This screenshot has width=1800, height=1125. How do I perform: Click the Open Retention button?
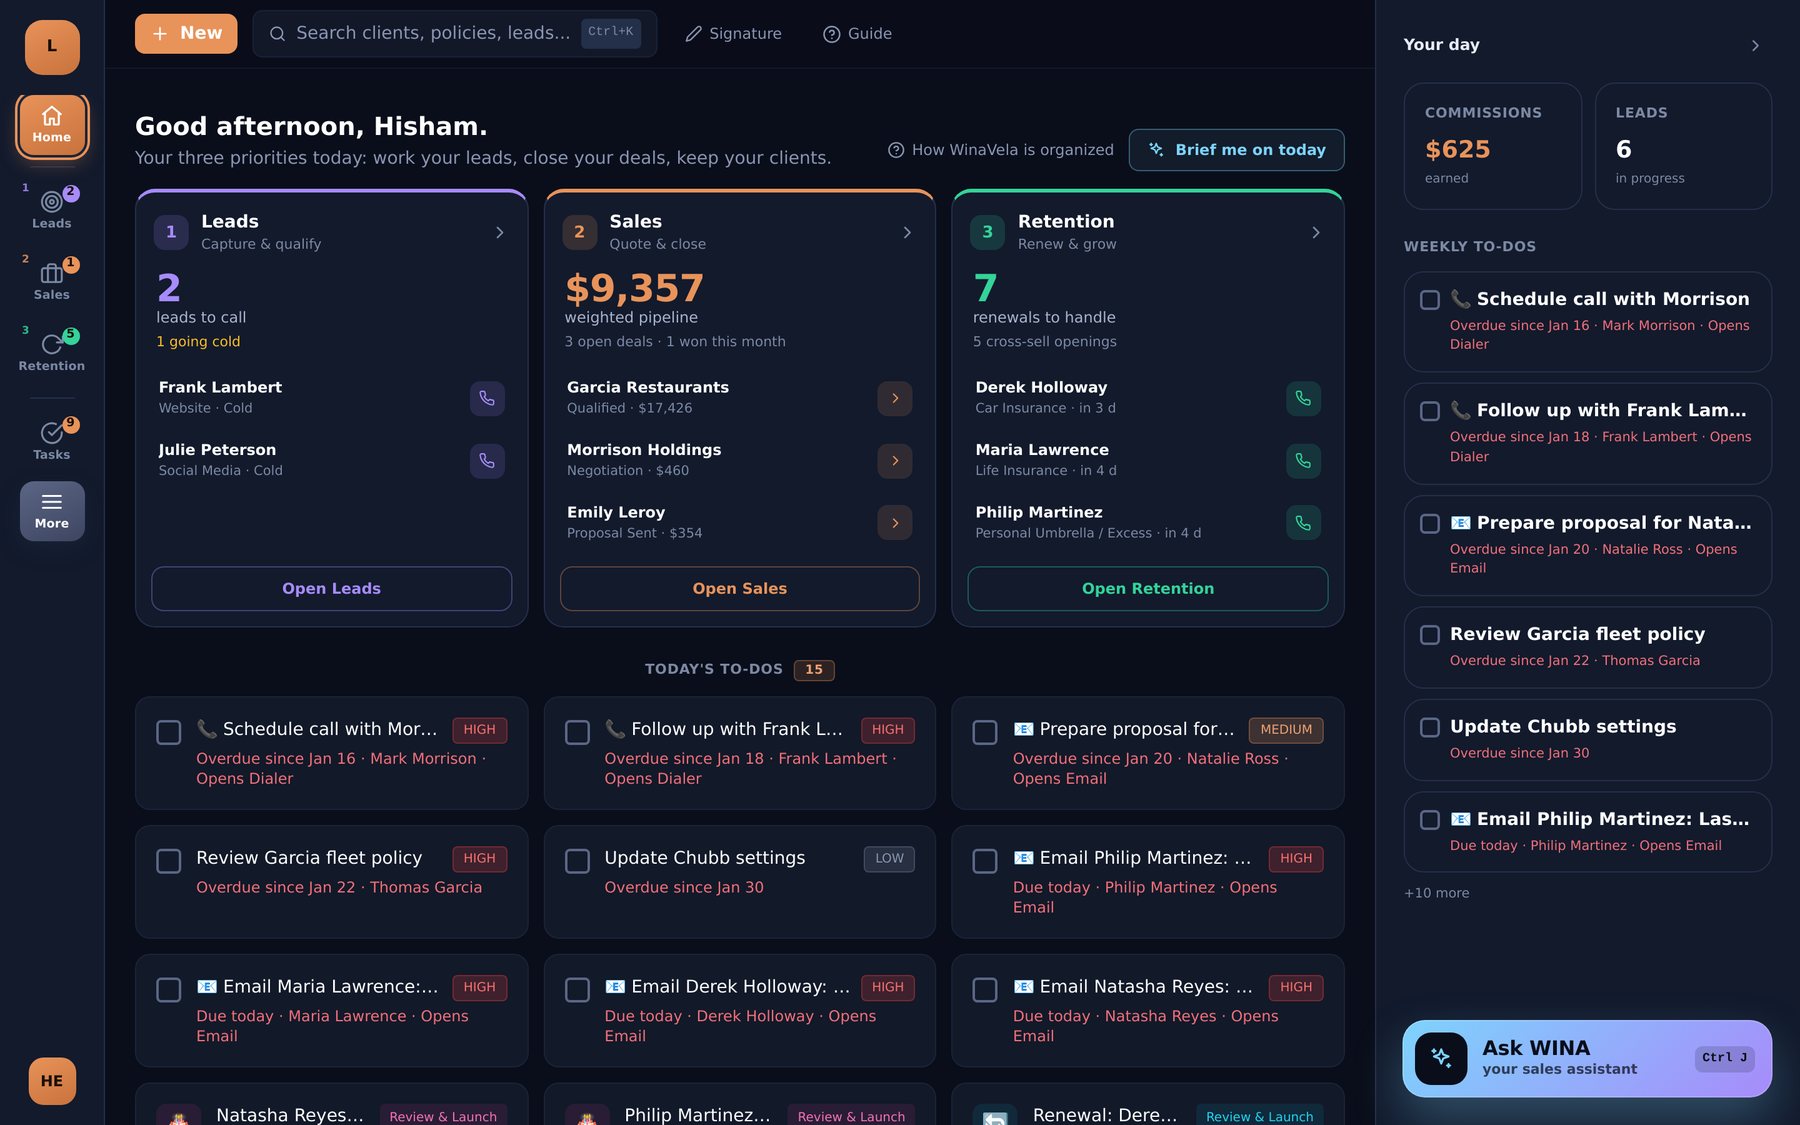pos(1148,589)
